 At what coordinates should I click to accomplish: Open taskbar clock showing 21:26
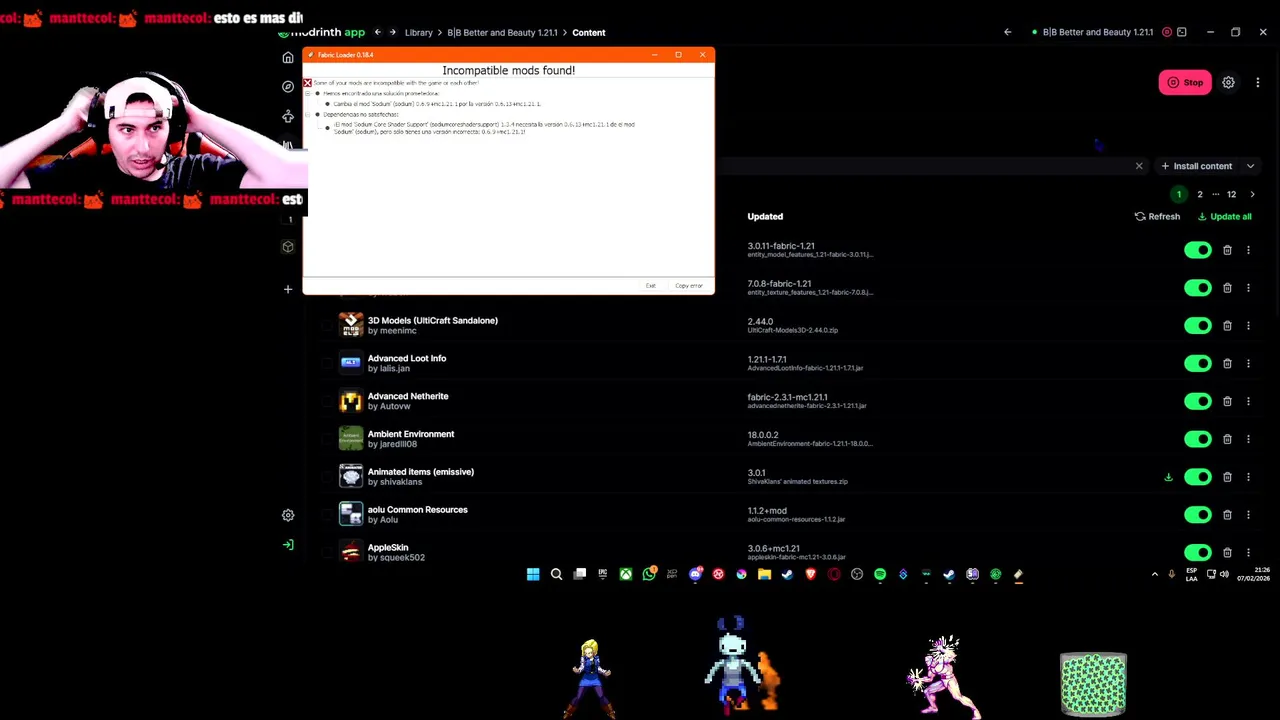pyautogui.click(x=1254, y=574)
